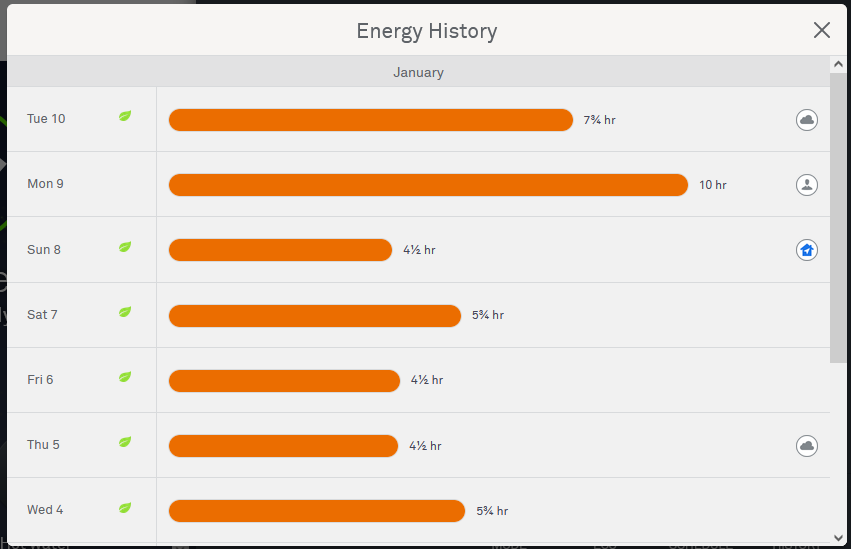This screenshot has width=851, height=549.
Task: Click the green leaf on Sun 8
Action: (x=125, y=247)
